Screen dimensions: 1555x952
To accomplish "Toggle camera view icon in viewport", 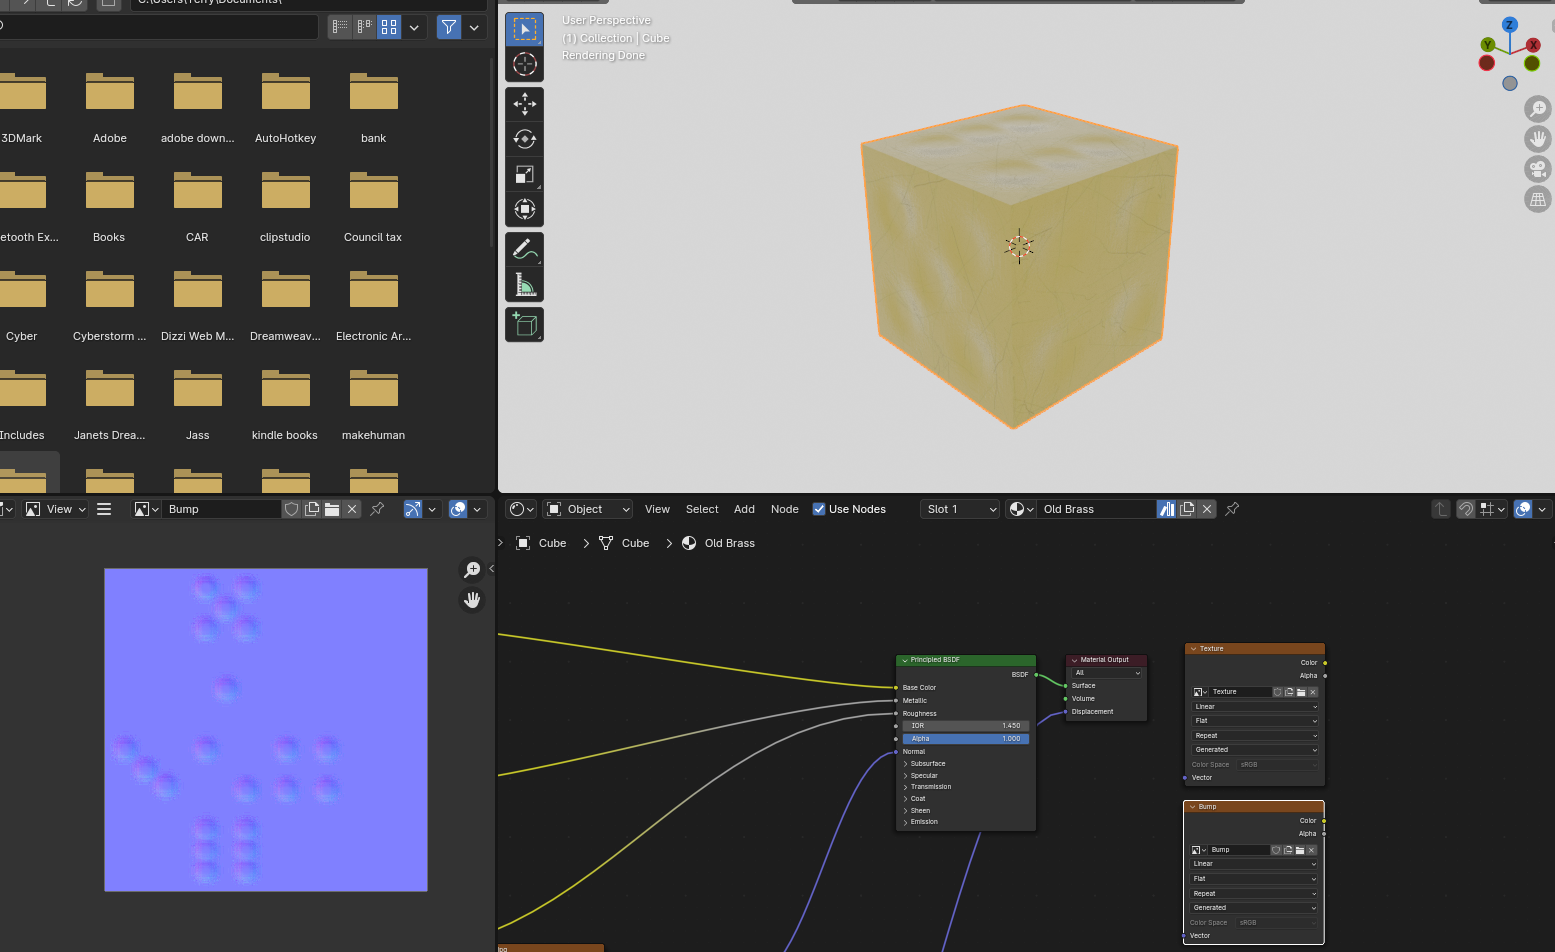I will [1537, 168].
